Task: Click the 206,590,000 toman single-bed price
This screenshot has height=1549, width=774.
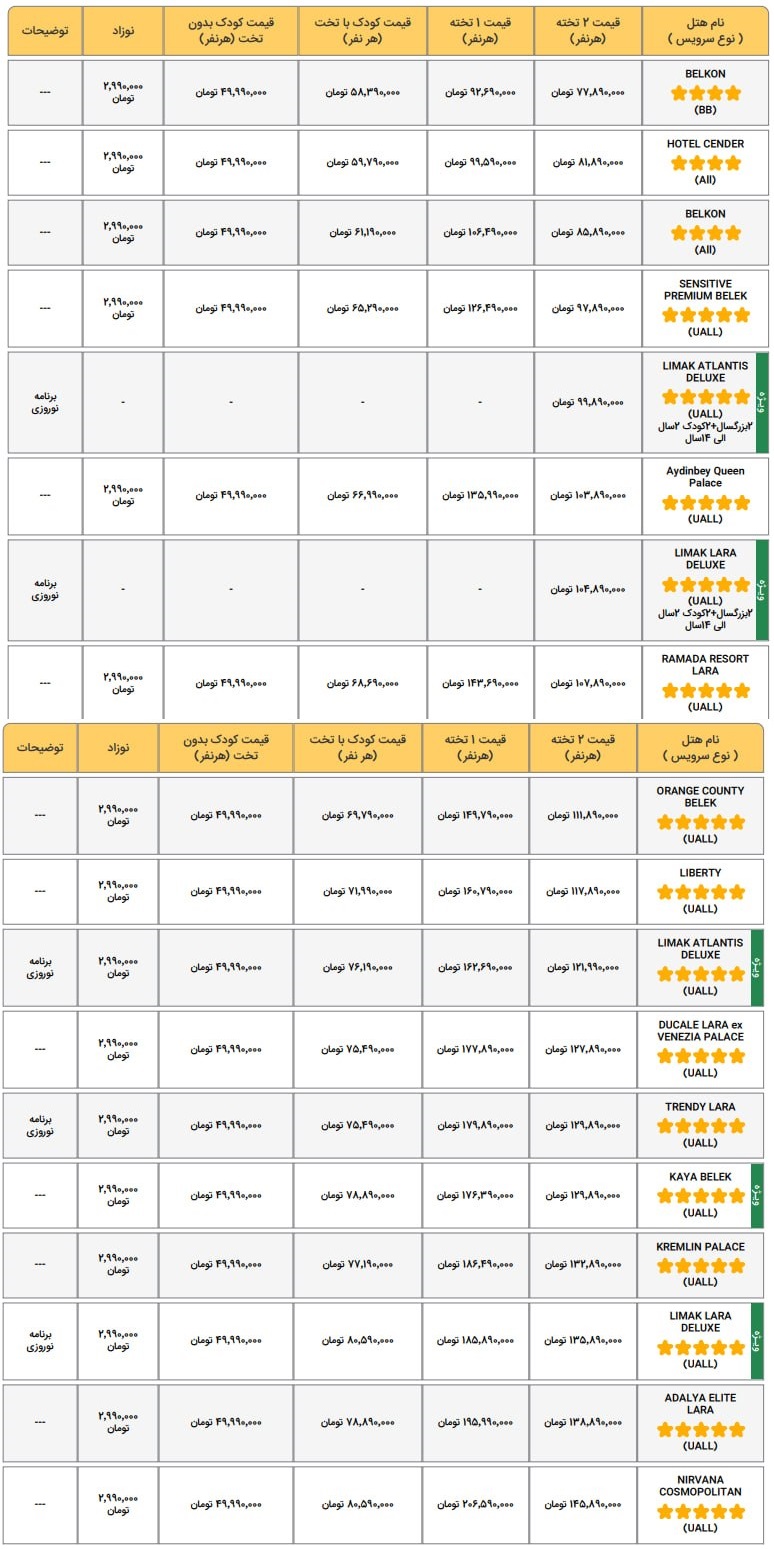Action: coord(474,1503)
